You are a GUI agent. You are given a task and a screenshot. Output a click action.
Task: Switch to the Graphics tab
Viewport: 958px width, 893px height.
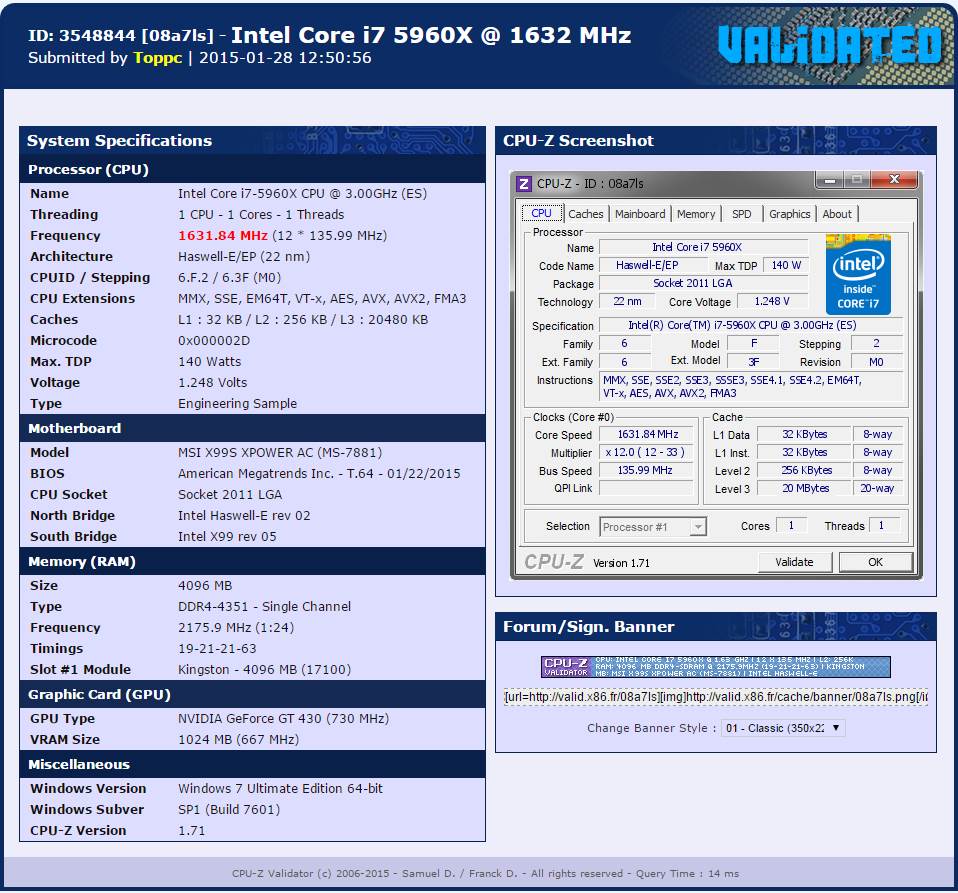pyautogui.click(x=789, y=214)
